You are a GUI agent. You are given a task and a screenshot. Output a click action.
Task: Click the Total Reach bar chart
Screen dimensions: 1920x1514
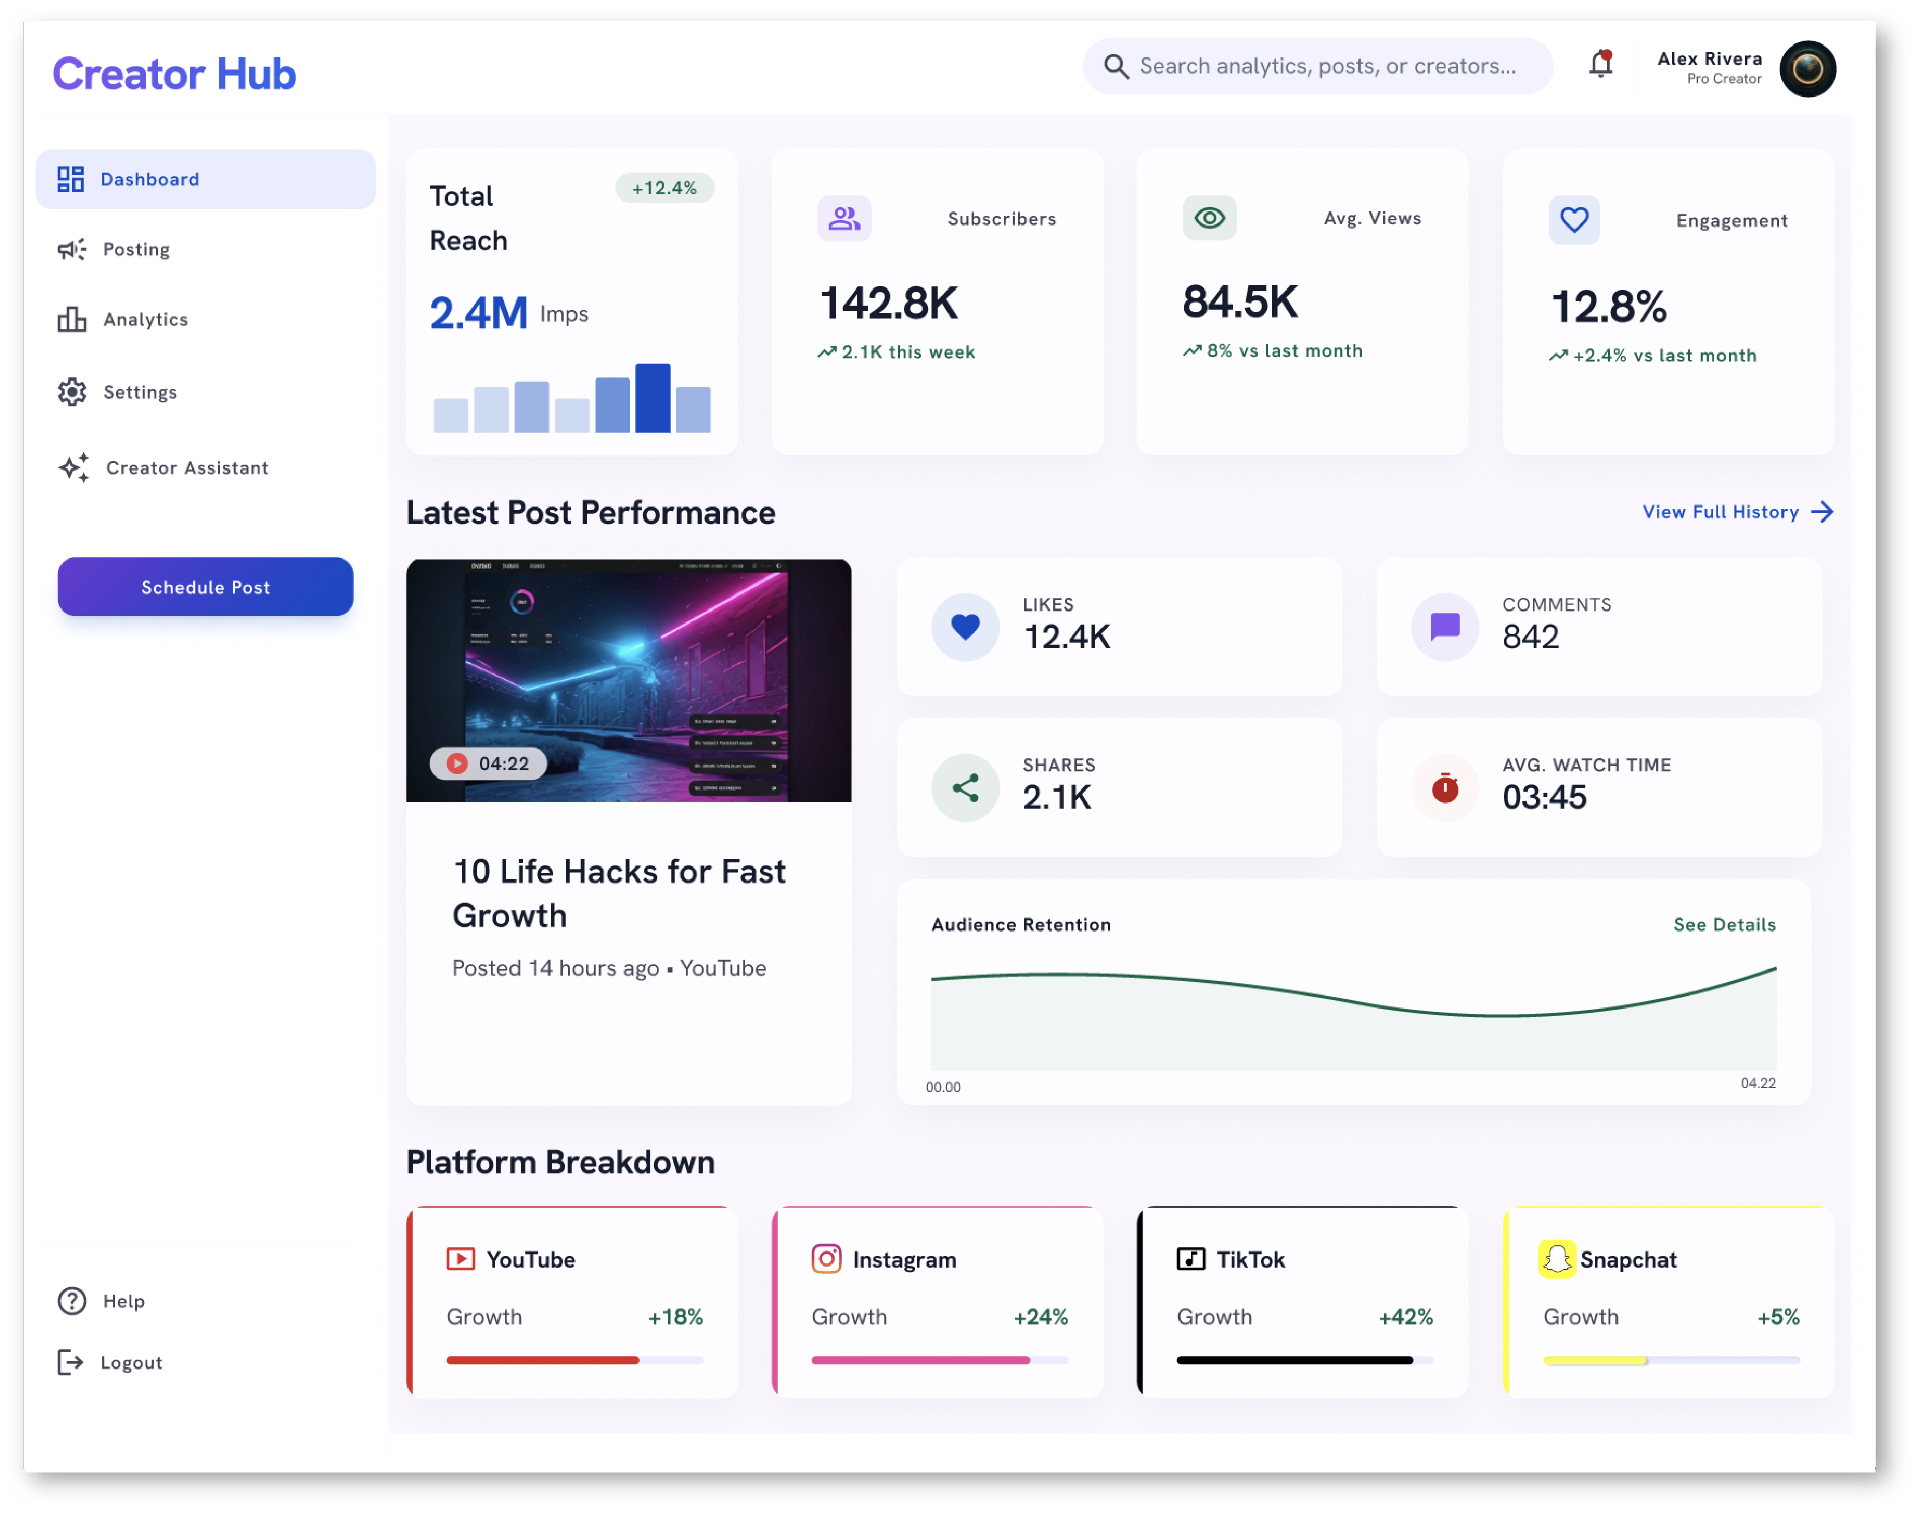572,398
